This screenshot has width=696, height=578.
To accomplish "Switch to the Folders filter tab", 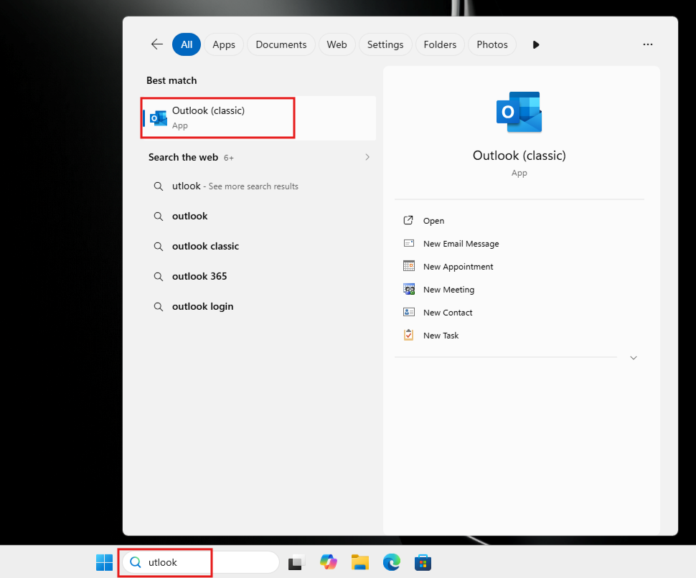I will 440,44.
